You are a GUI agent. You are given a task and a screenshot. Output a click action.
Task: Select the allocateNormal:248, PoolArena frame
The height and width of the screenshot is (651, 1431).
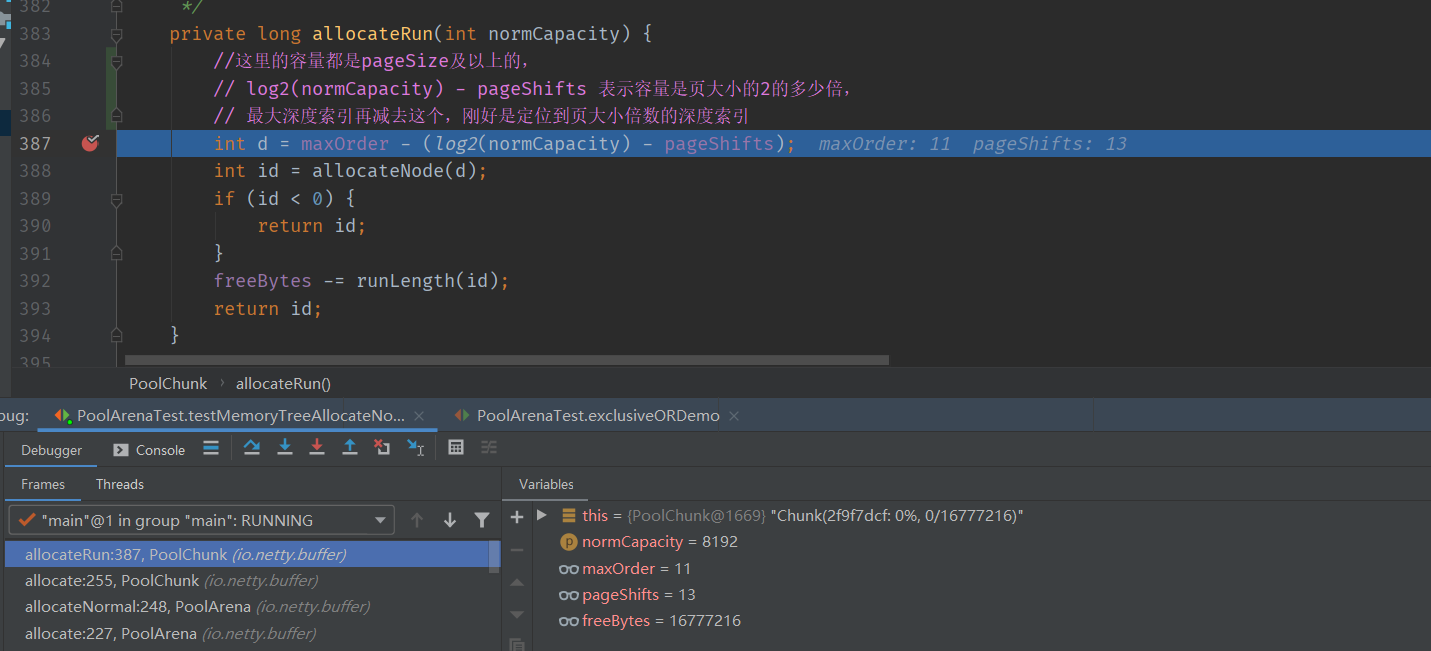(246, 606)
